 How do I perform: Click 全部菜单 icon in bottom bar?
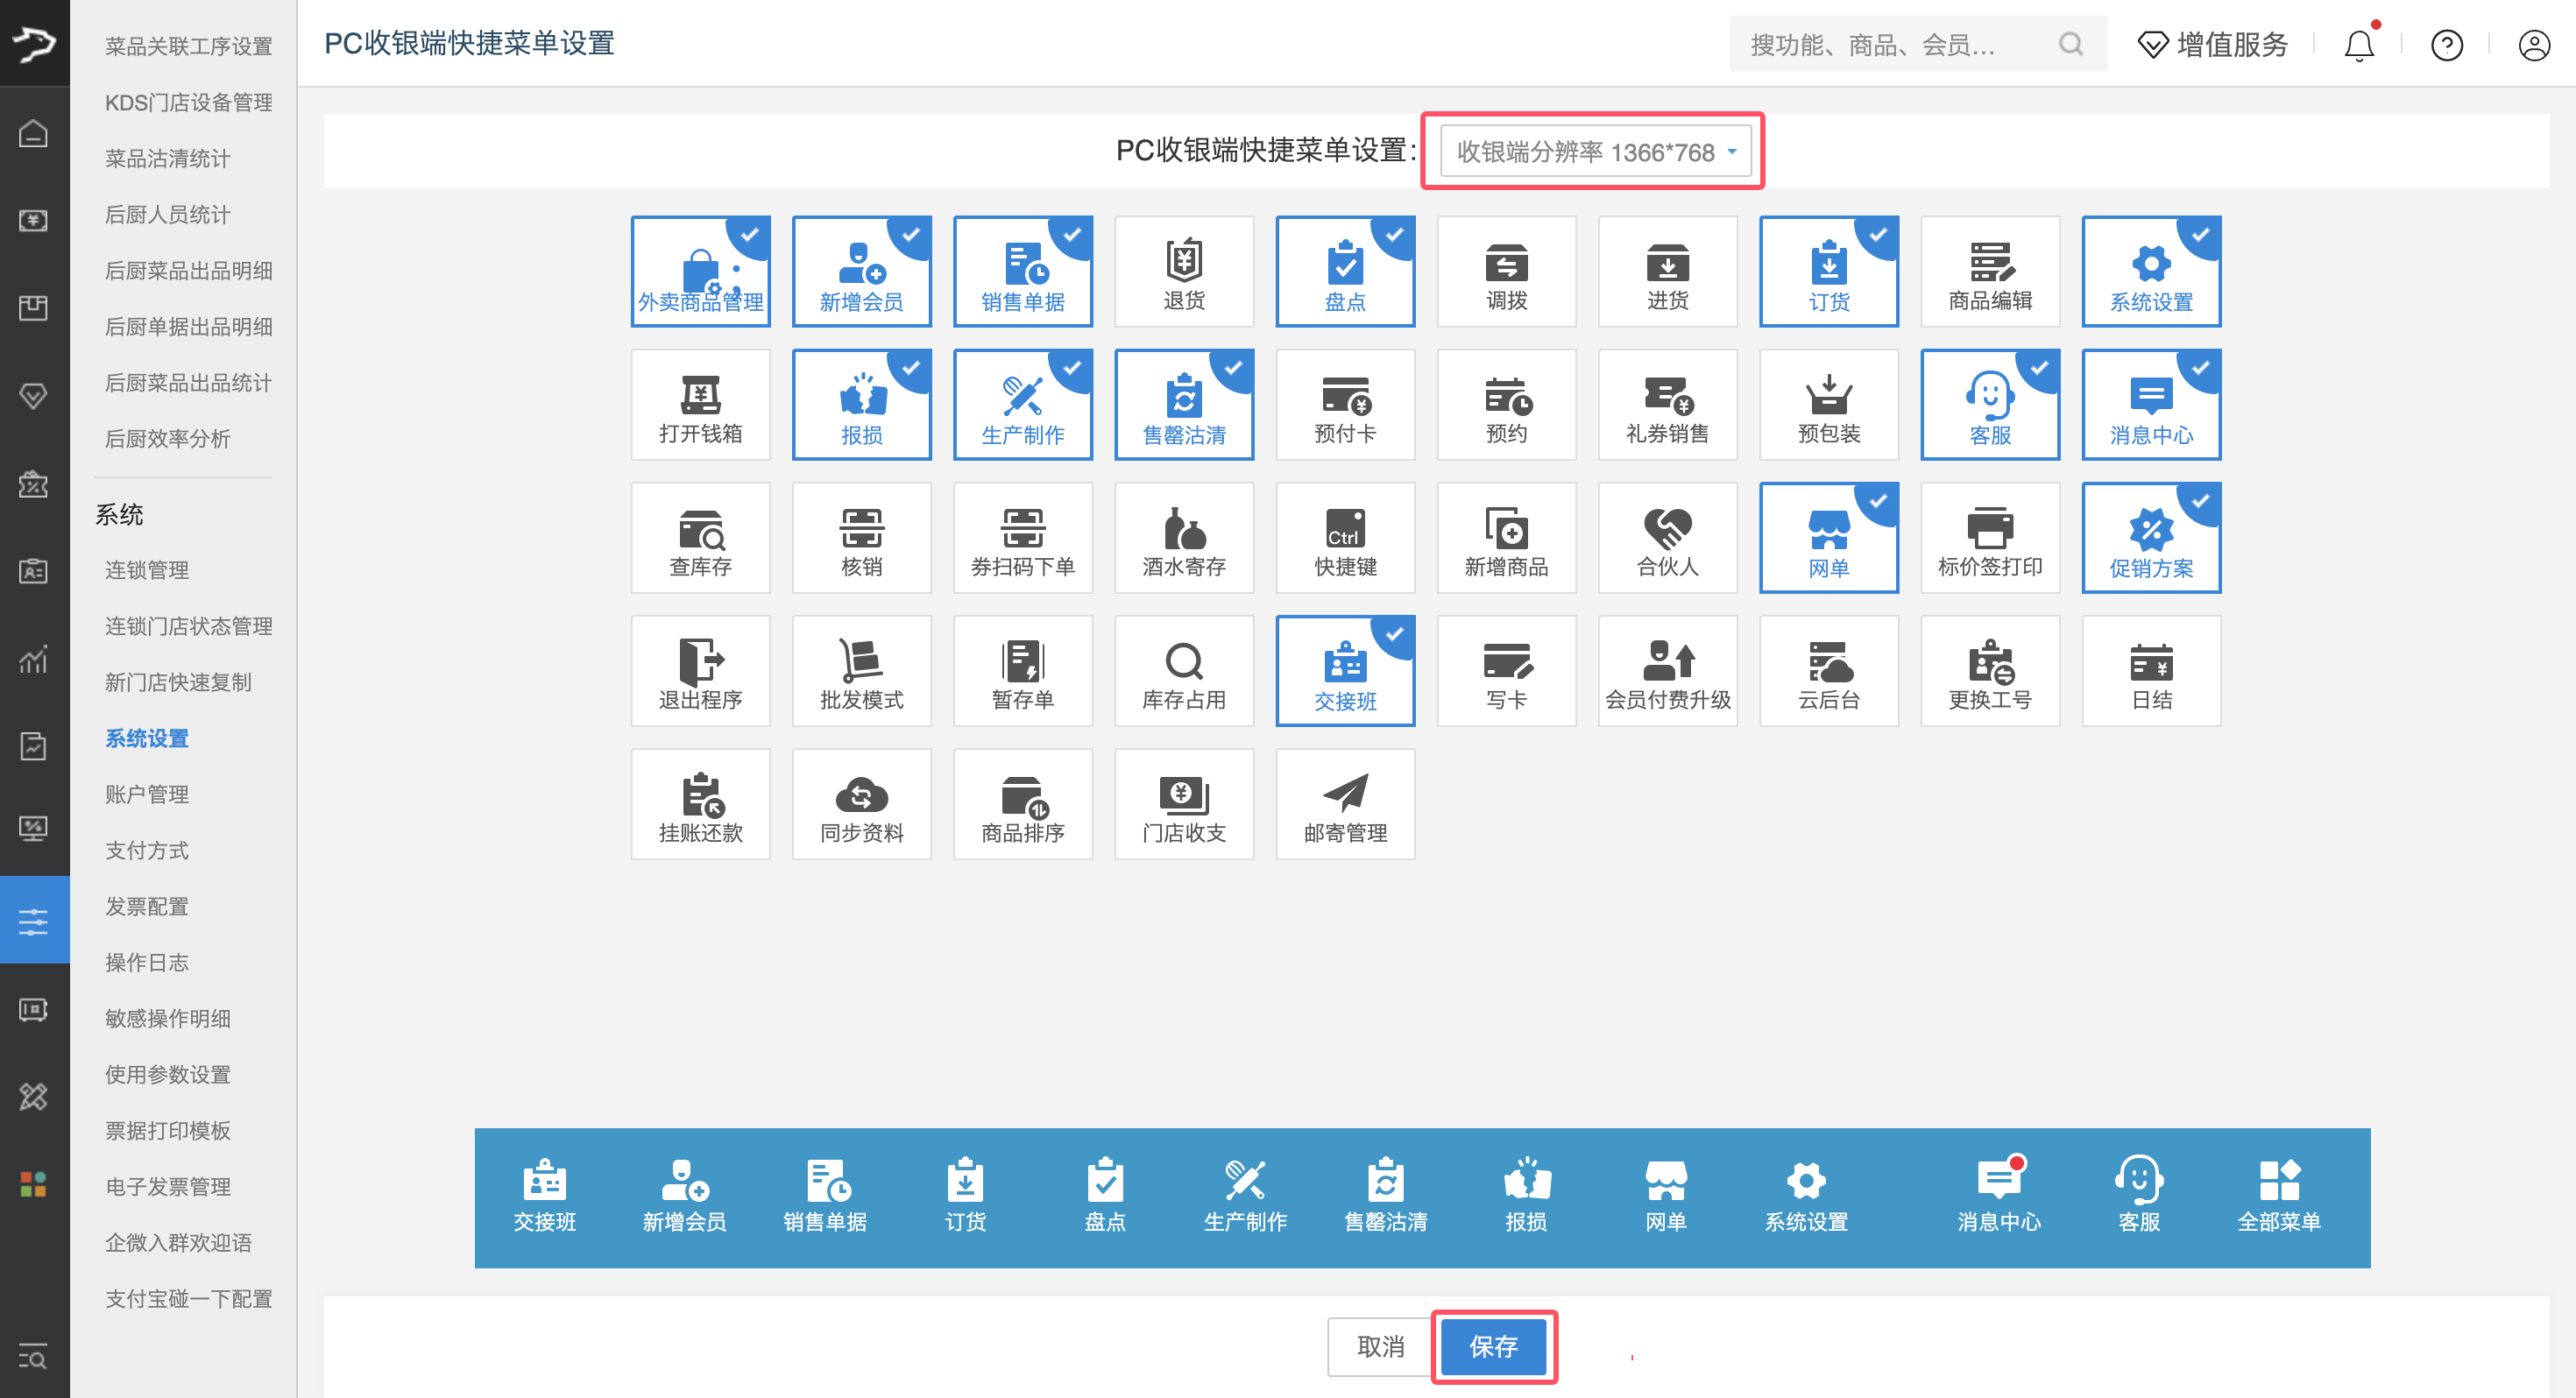point(2278,1196)
